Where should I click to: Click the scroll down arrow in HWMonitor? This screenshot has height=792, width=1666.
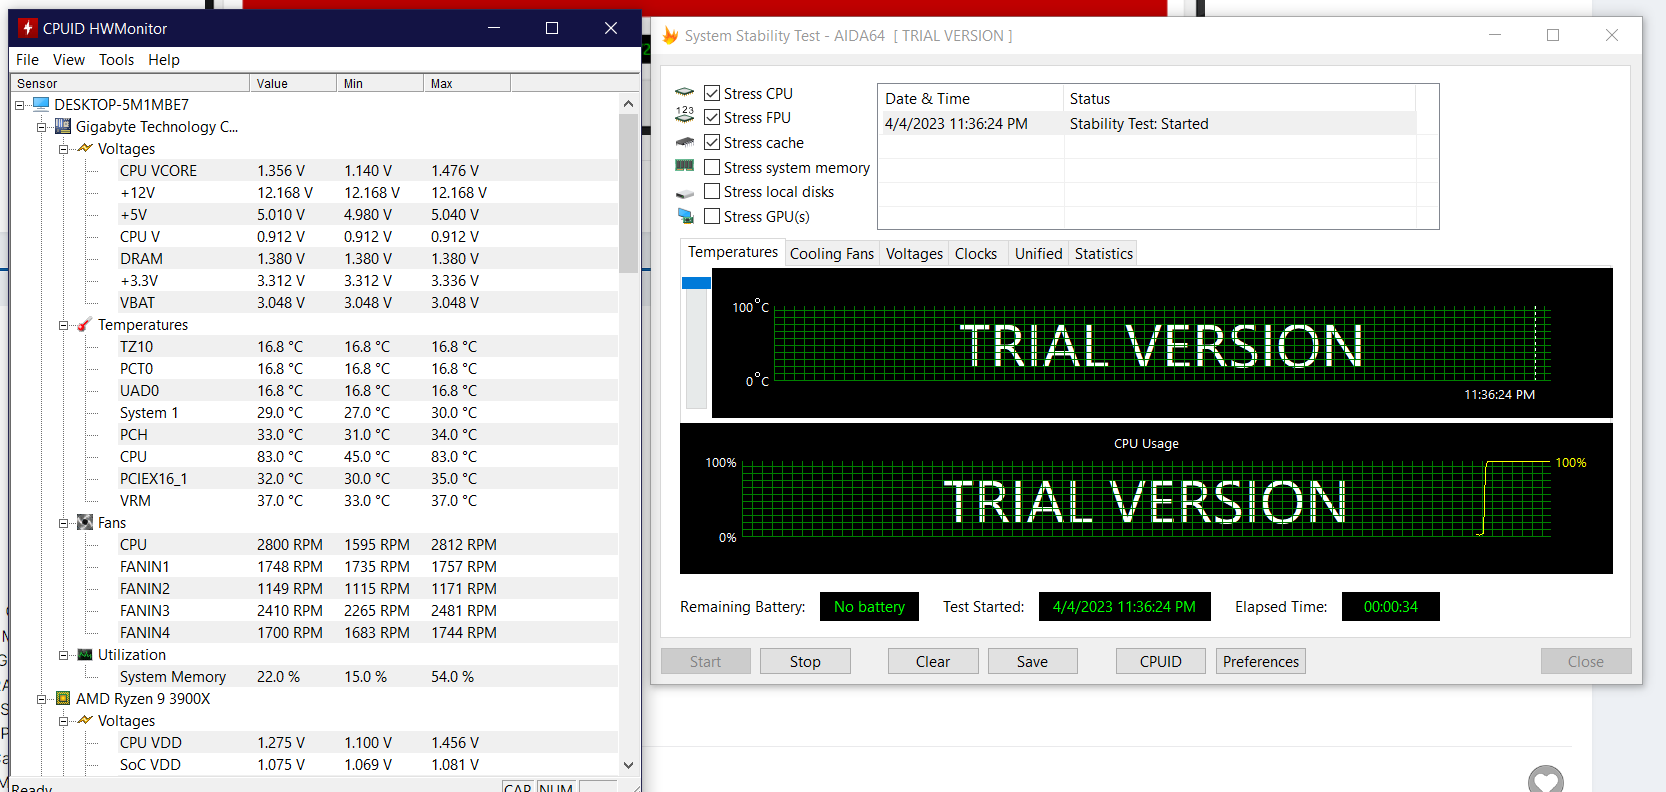628,765
